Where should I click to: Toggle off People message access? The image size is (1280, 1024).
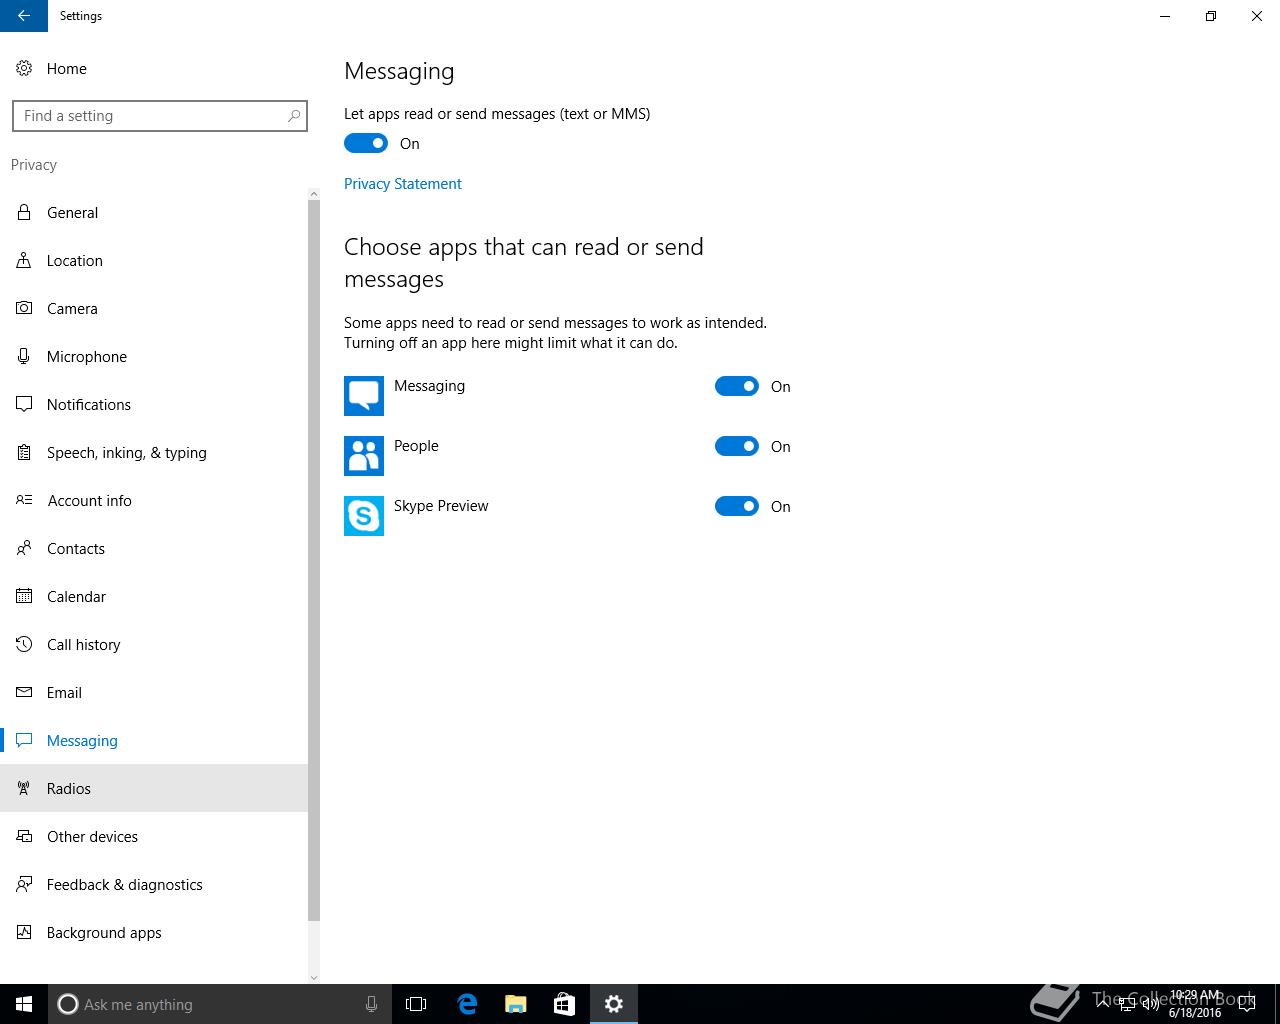[737, 447]
